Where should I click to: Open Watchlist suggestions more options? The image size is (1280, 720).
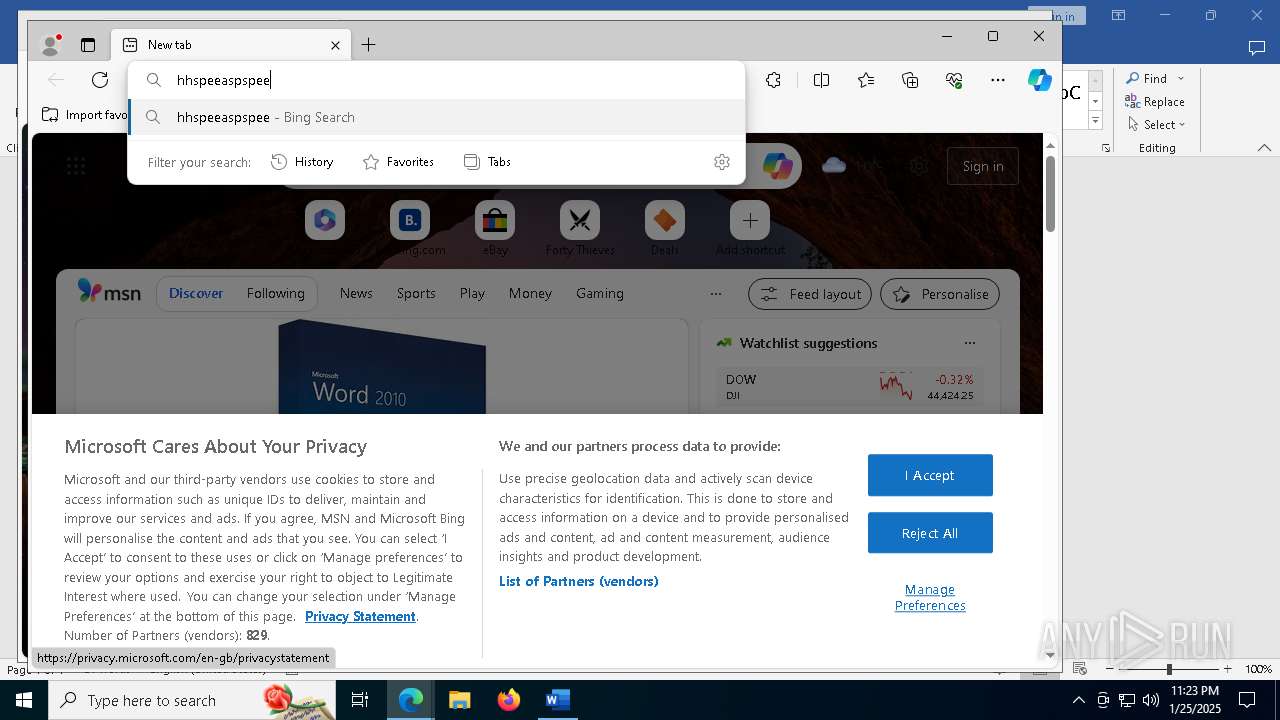(969, 343)
